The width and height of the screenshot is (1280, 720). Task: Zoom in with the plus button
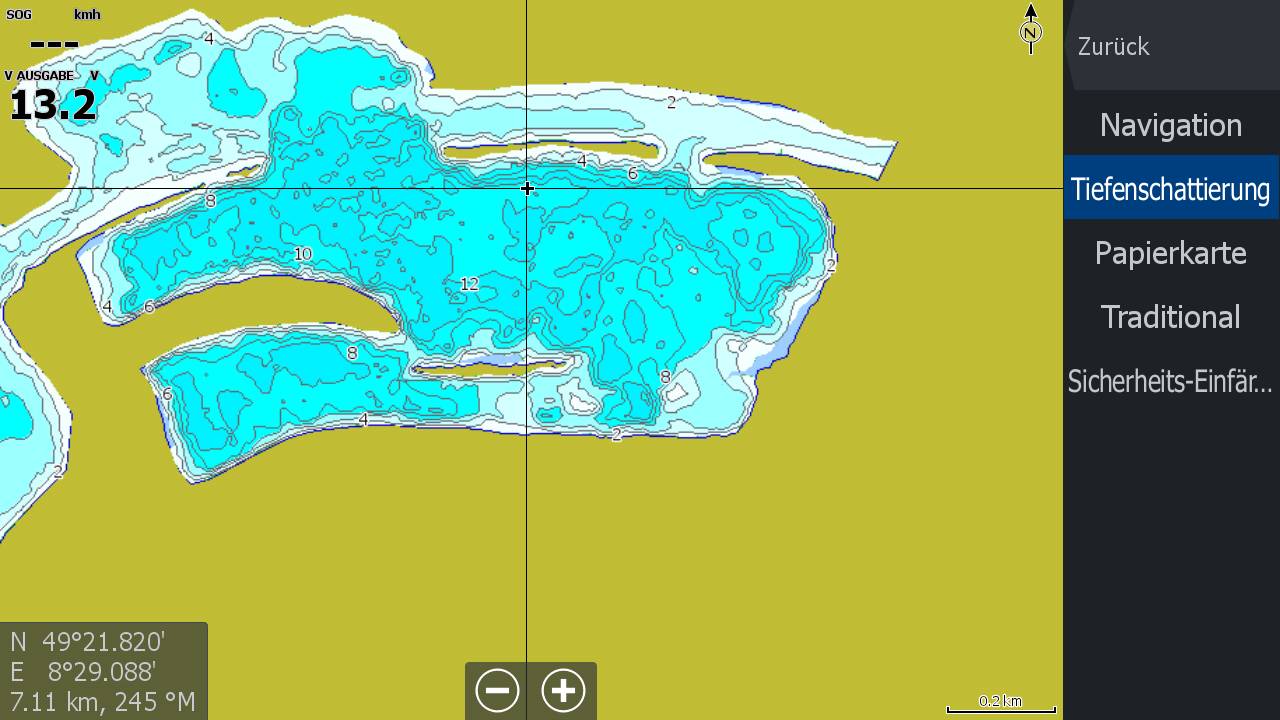[x=563, y=691]
